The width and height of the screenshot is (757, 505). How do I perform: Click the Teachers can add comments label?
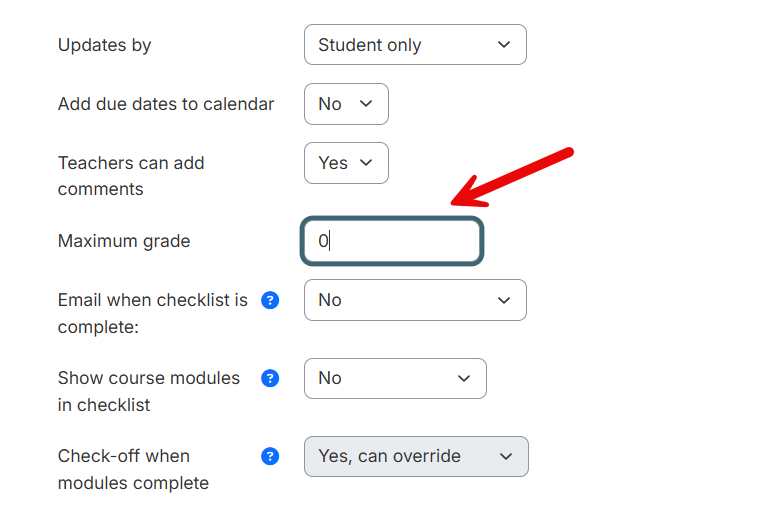(131, 176)
